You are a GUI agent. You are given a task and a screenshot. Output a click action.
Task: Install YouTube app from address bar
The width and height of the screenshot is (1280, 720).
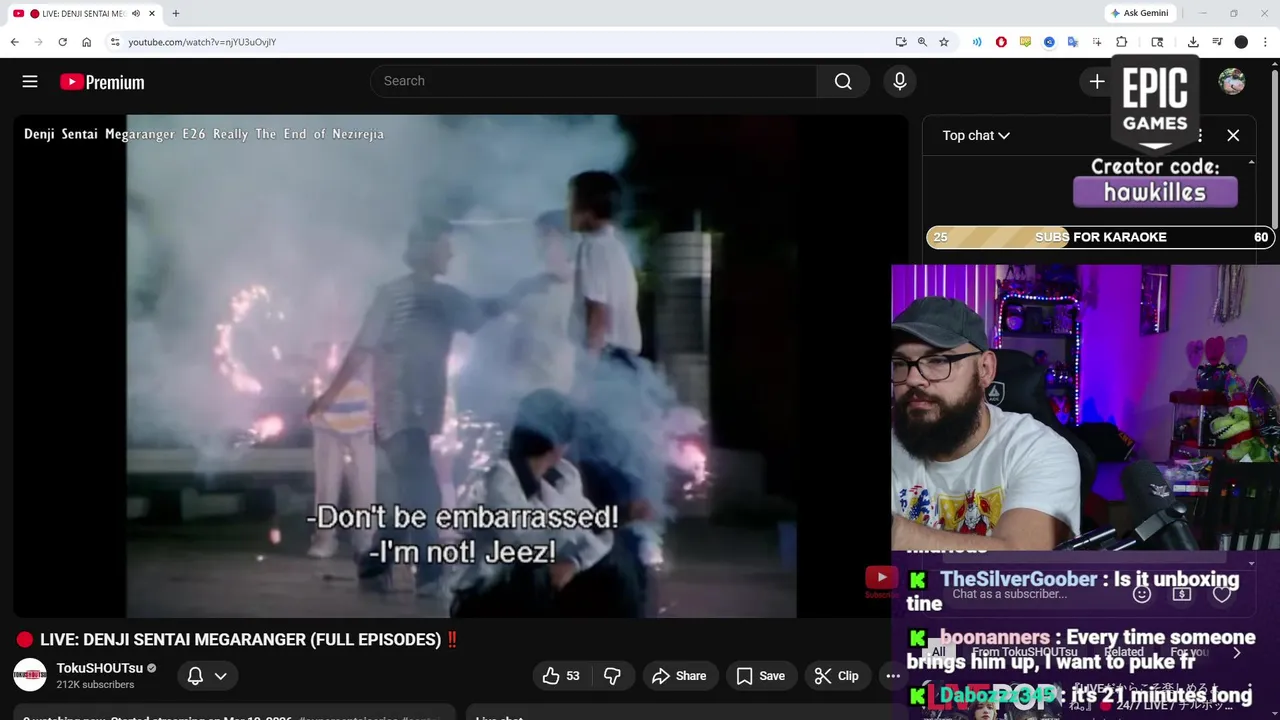[x=901, y=42]
